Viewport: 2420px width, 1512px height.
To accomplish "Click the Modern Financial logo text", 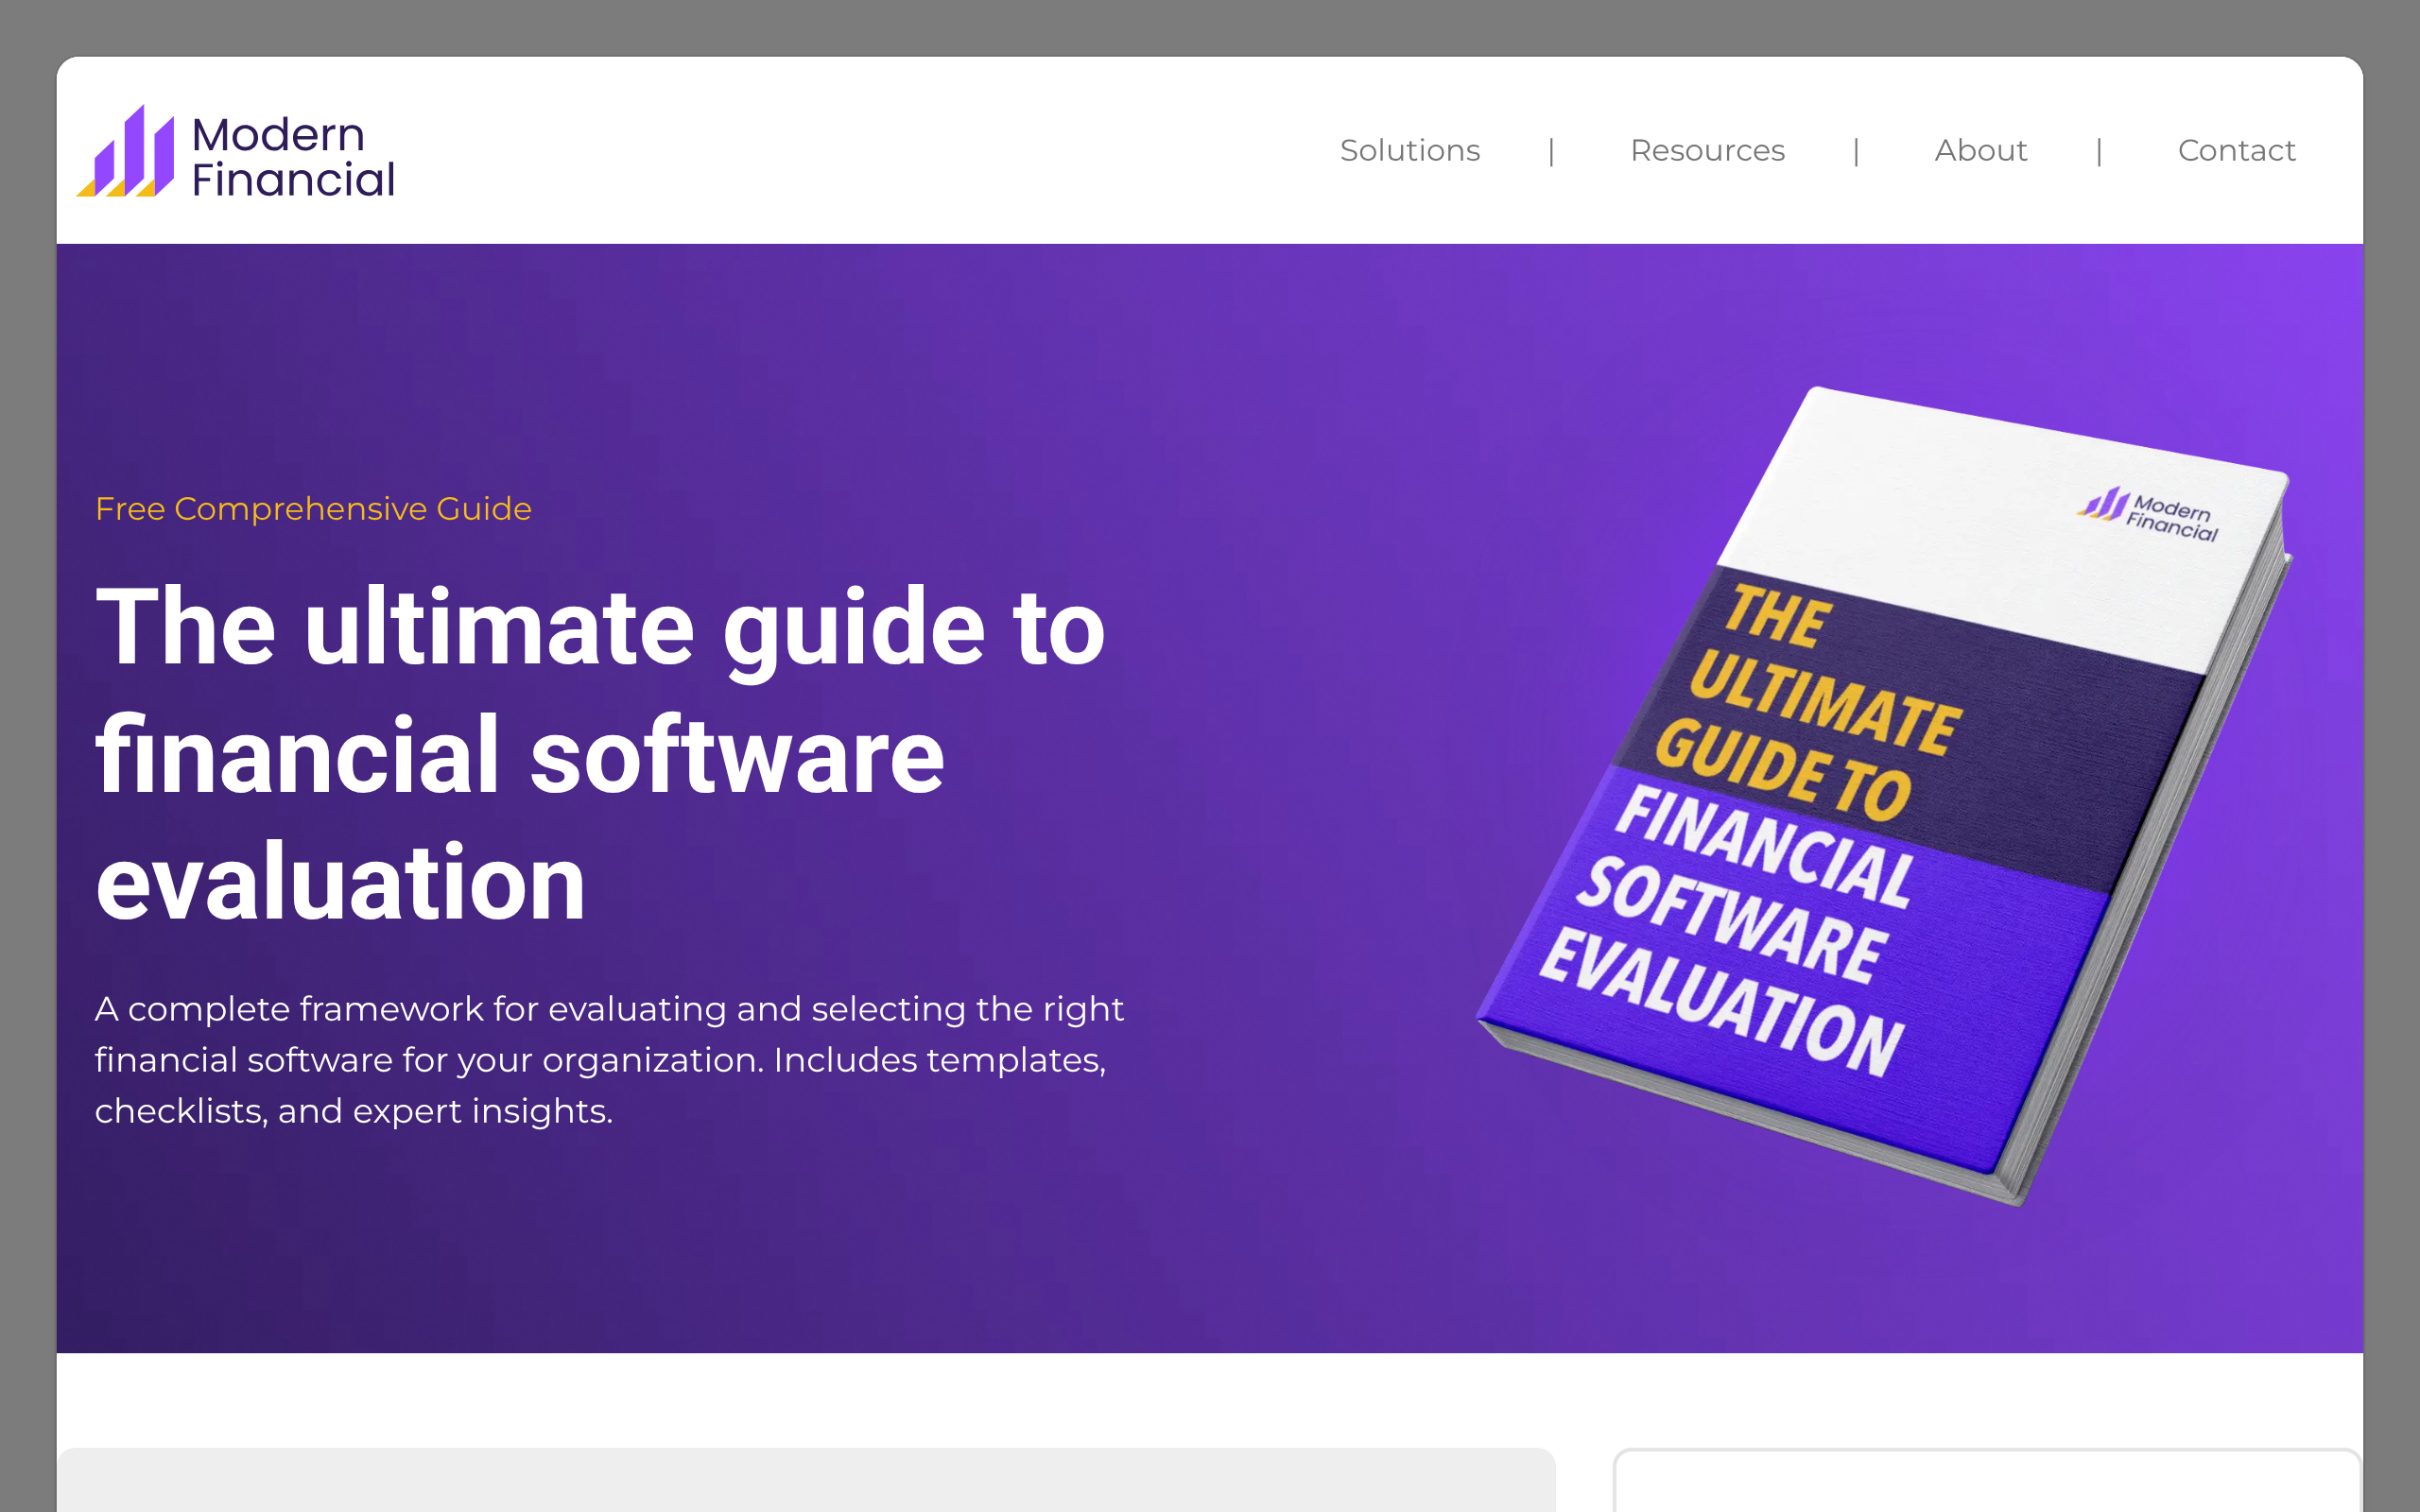I will coord(292,157).
